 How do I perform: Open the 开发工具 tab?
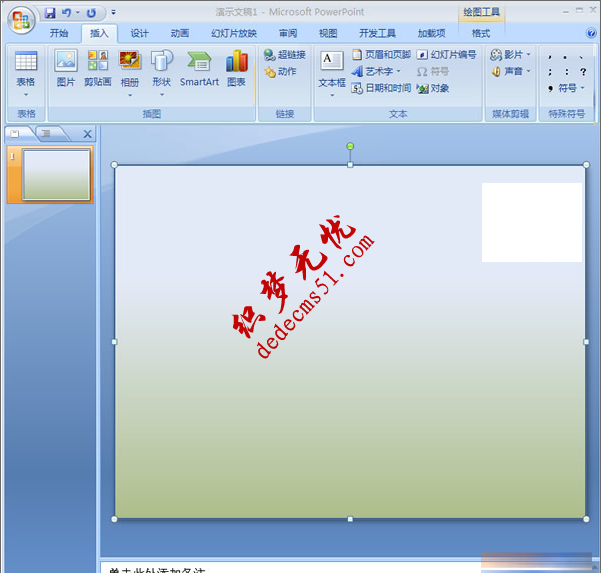click(377, 33)
